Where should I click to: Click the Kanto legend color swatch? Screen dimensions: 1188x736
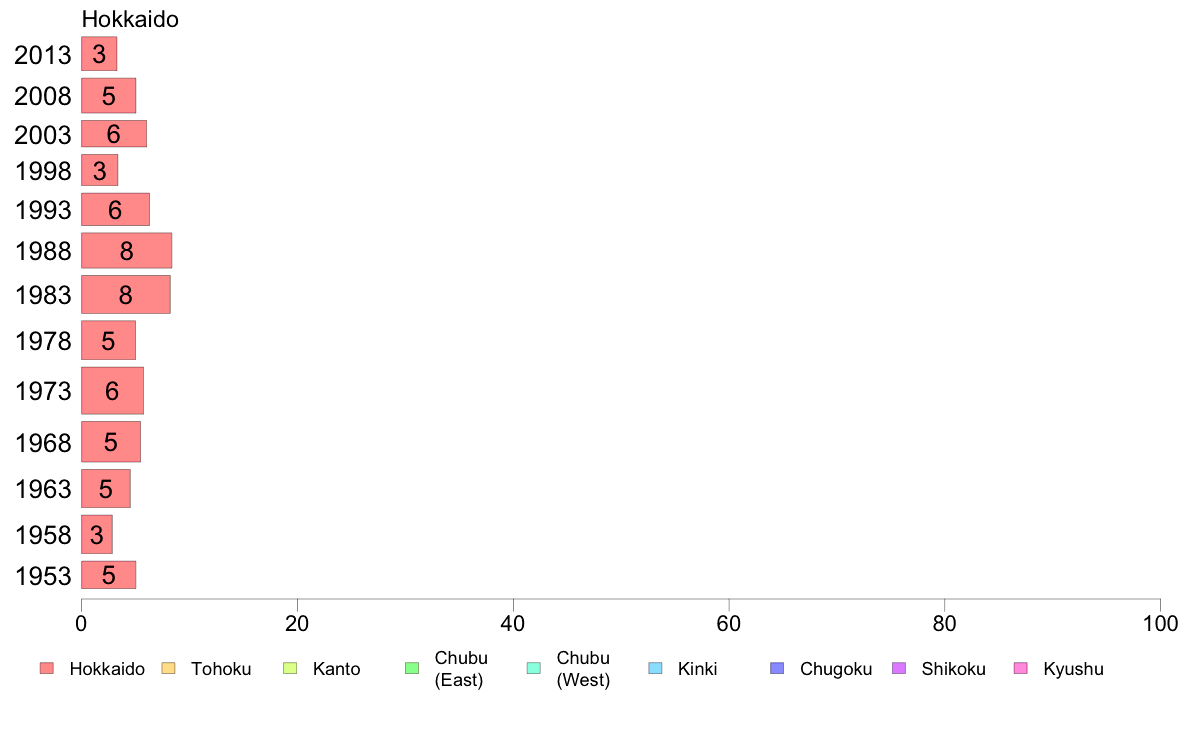(x=290, y=668)
